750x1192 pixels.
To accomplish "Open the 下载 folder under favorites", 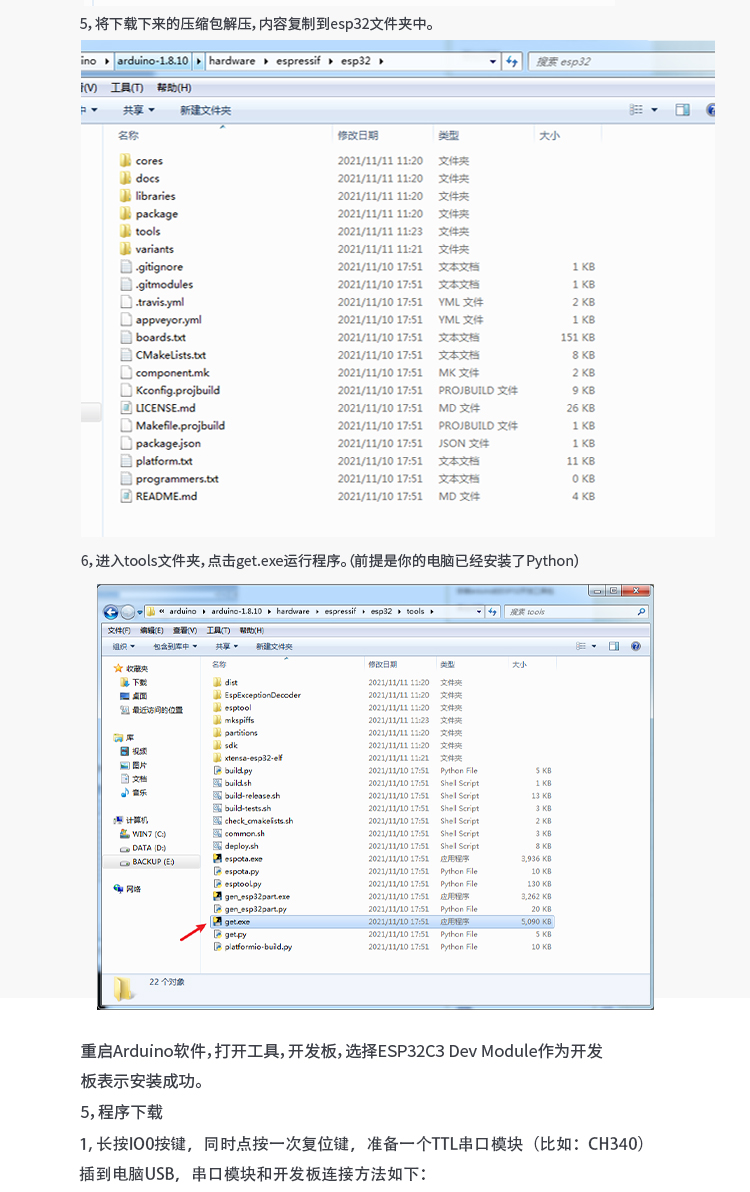I will [x=139, y=682].
